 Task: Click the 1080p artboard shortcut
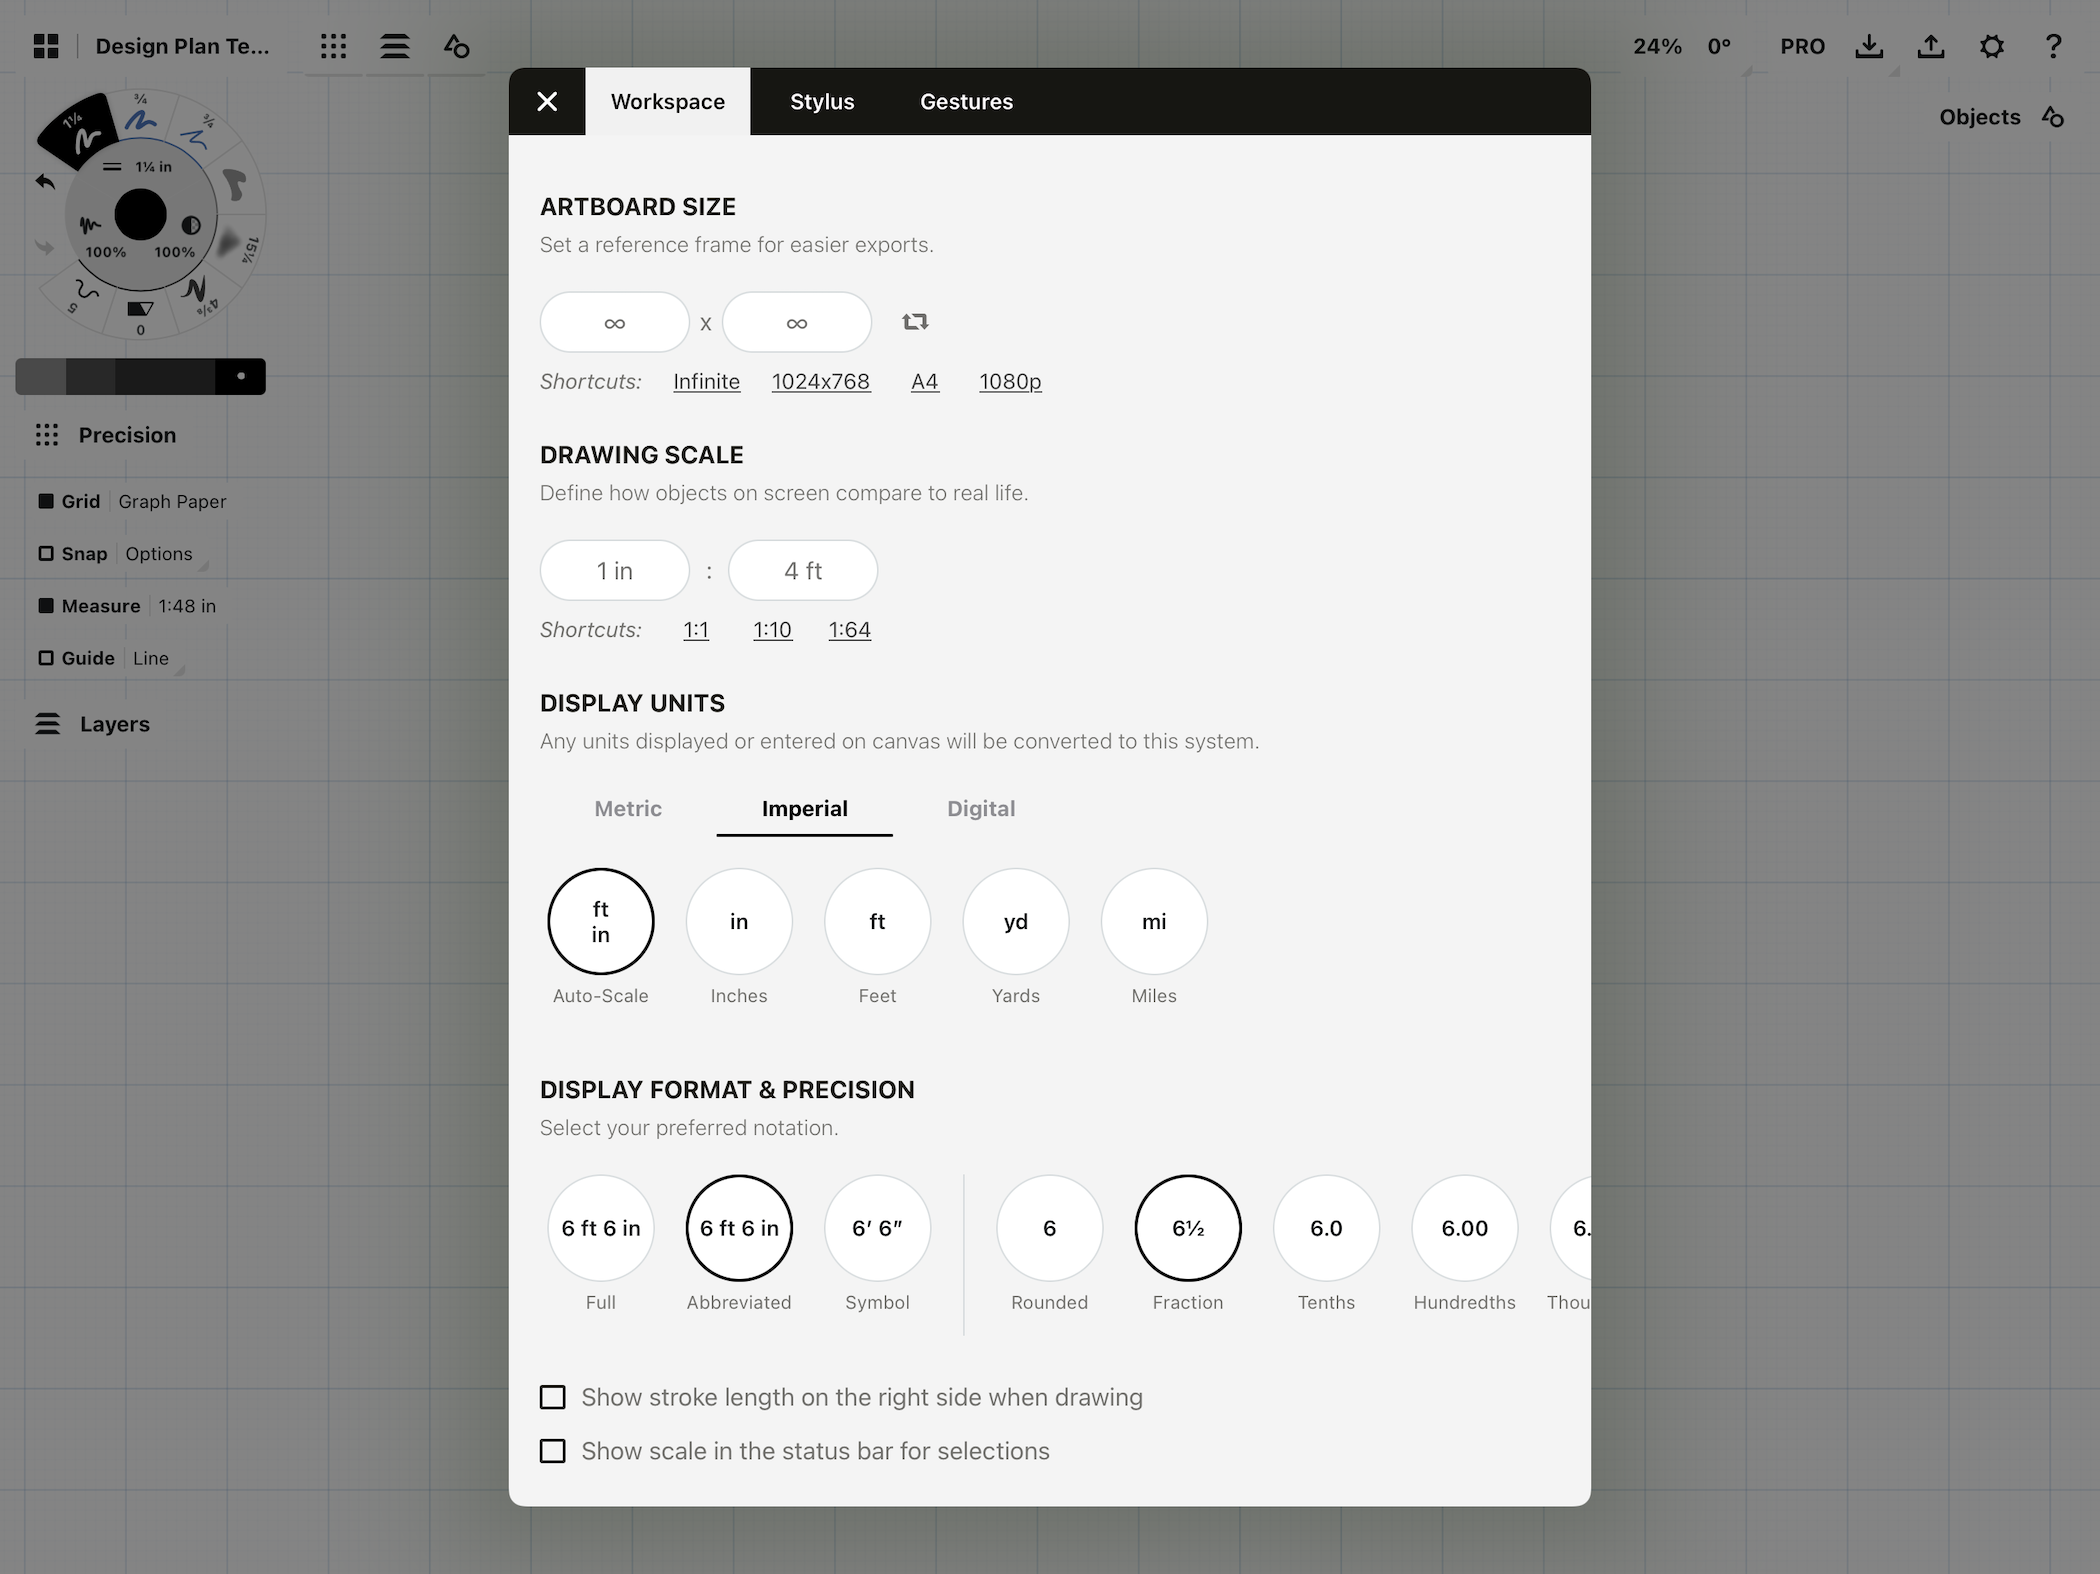[1010, 381]
